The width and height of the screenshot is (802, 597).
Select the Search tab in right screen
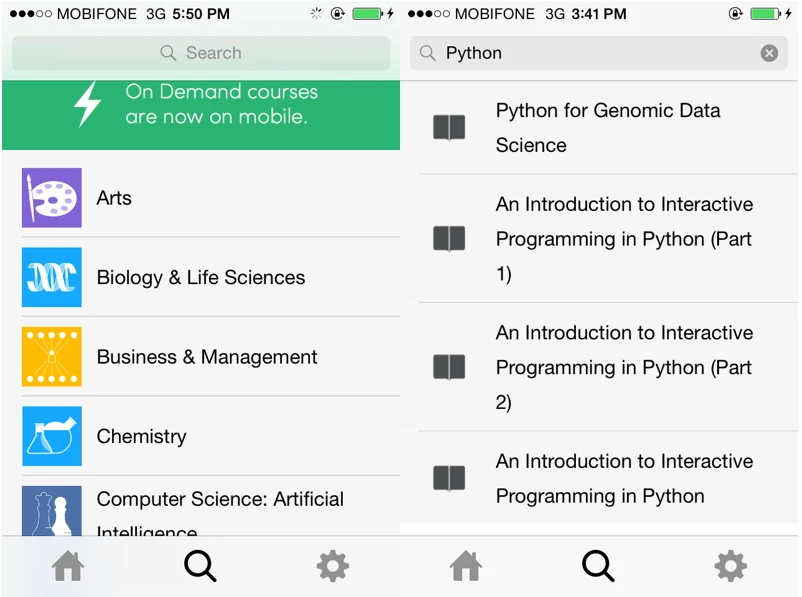coord(598,567)
